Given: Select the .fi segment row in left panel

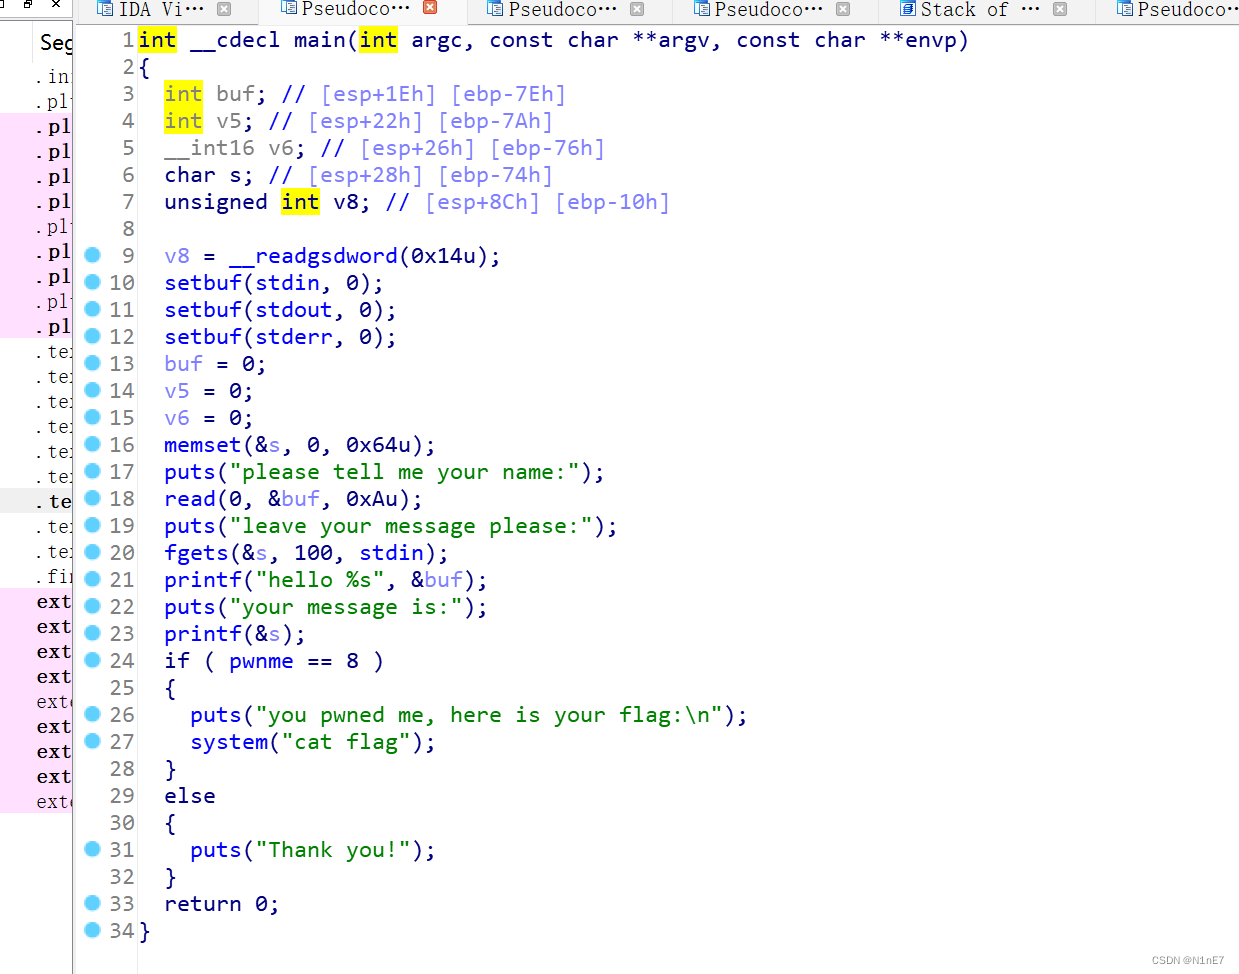Looking at the screenshot, I should tap(53, 576).
